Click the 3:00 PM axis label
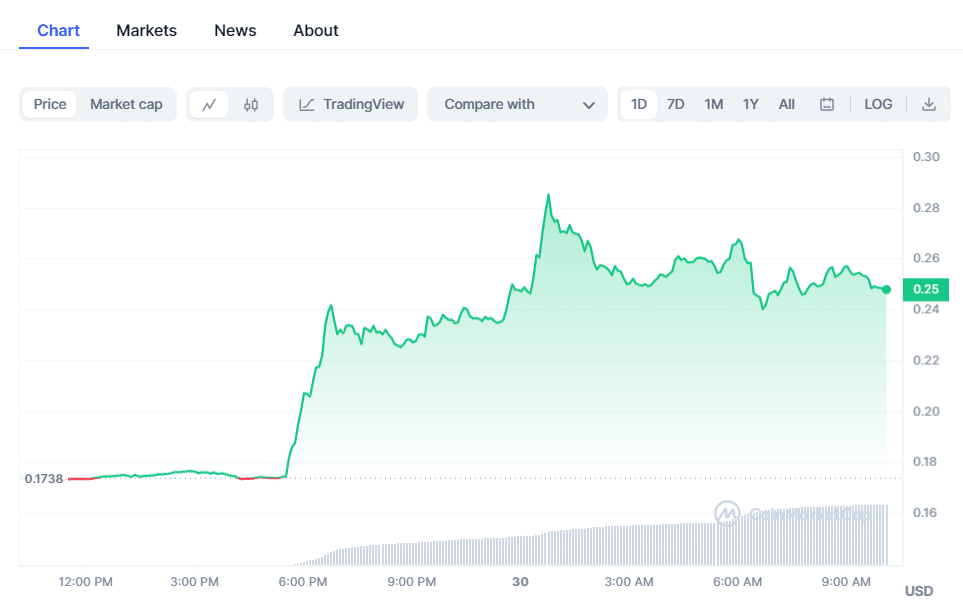 [194, 582]
